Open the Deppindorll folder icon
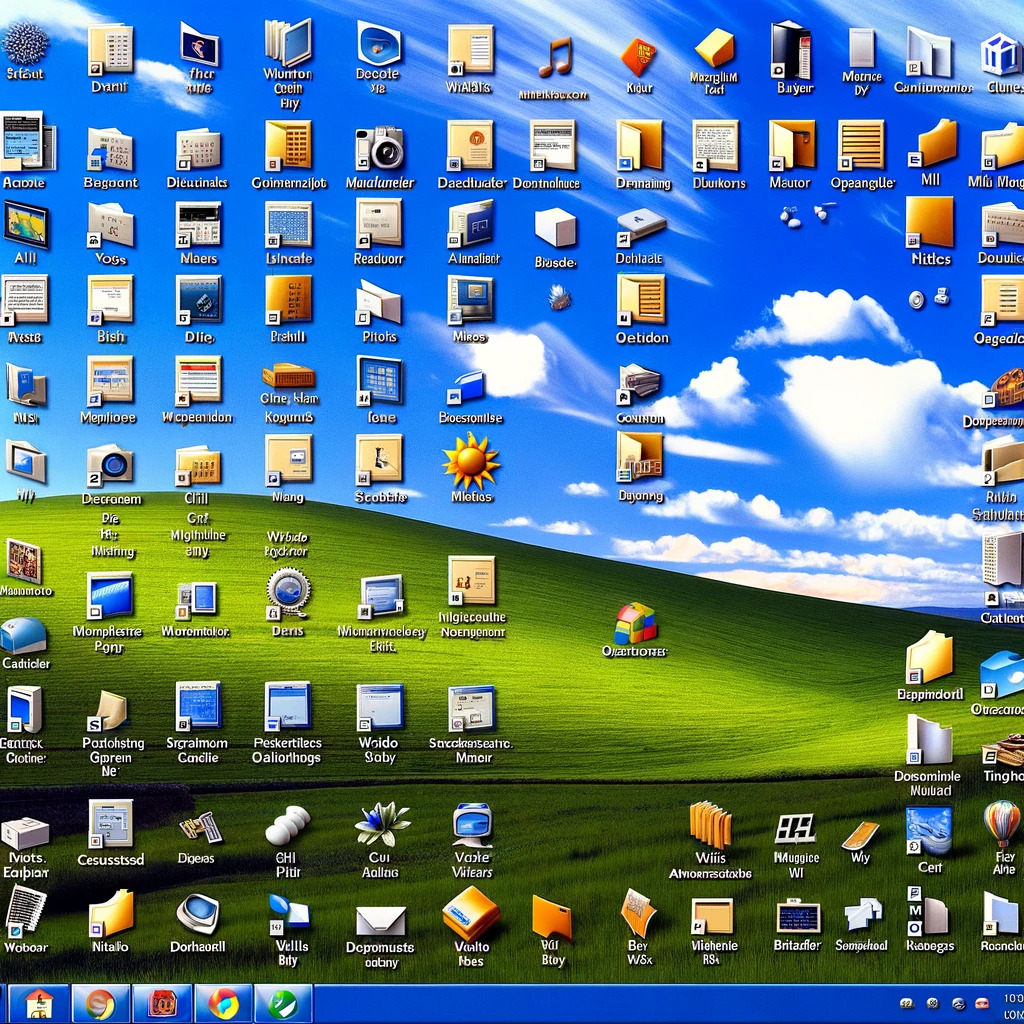This screenshot has width=1024, height=1024. pos(929,658)
